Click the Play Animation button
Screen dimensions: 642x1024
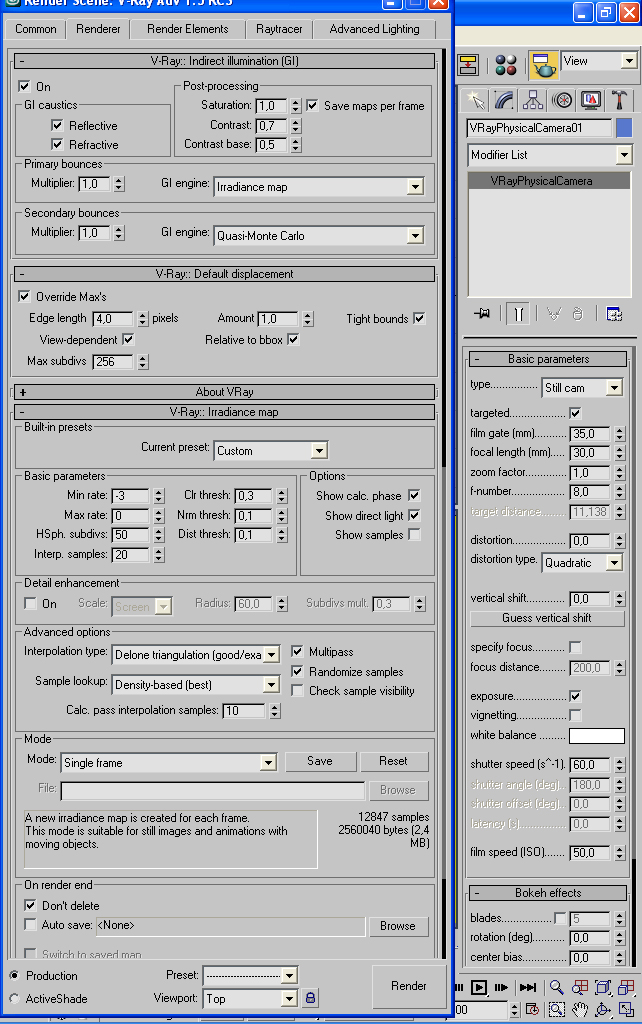(479, 987)
